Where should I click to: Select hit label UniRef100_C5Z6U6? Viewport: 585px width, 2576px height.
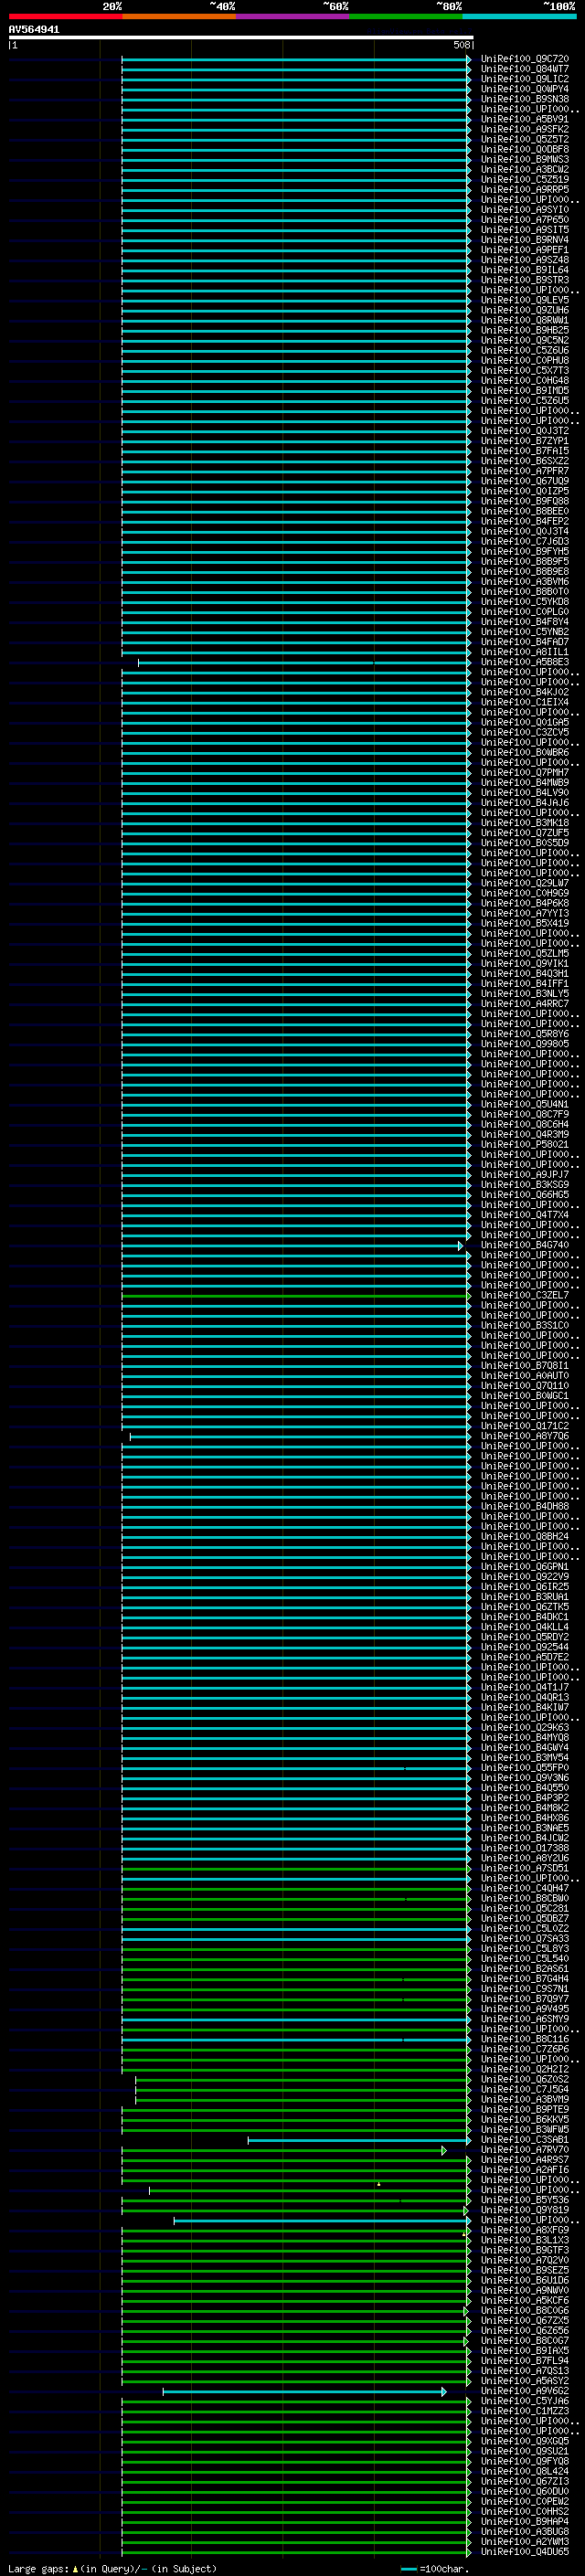pyautogui.click(x=524, y=350)
